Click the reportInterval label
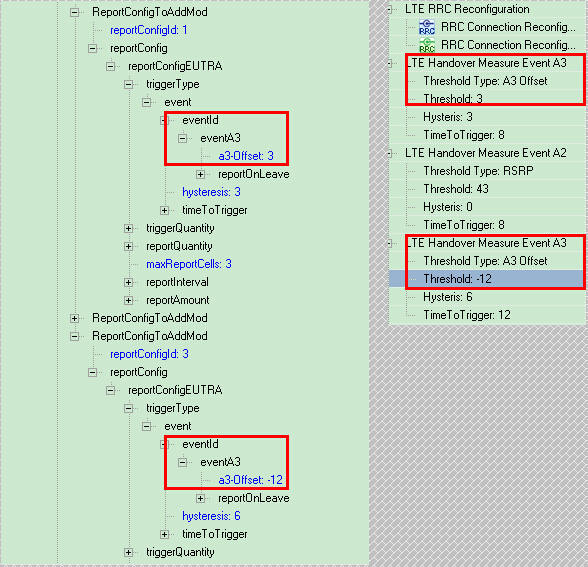Screen dimensions: 588x567 point(177,282)
